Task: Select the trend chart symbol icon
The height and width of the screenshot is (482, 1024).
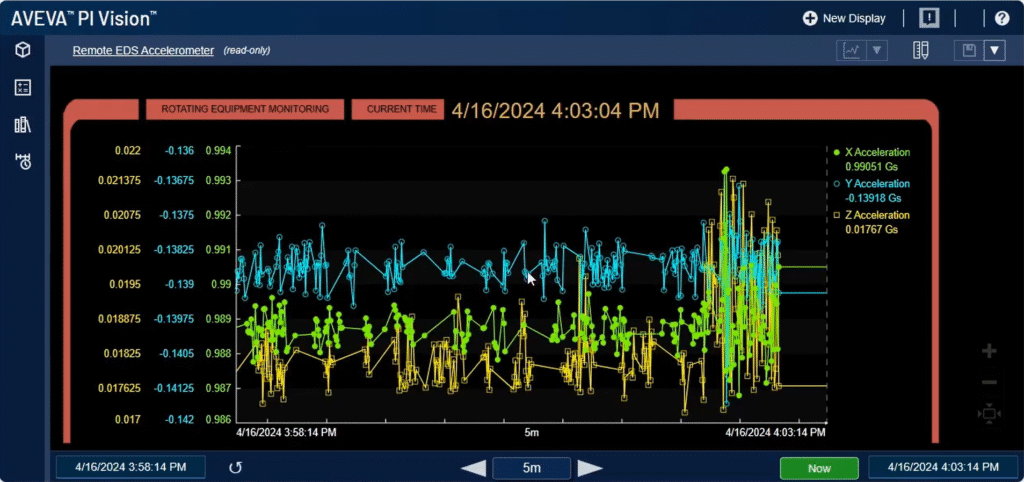Action: pyautogui.click(x=851, y=50)
